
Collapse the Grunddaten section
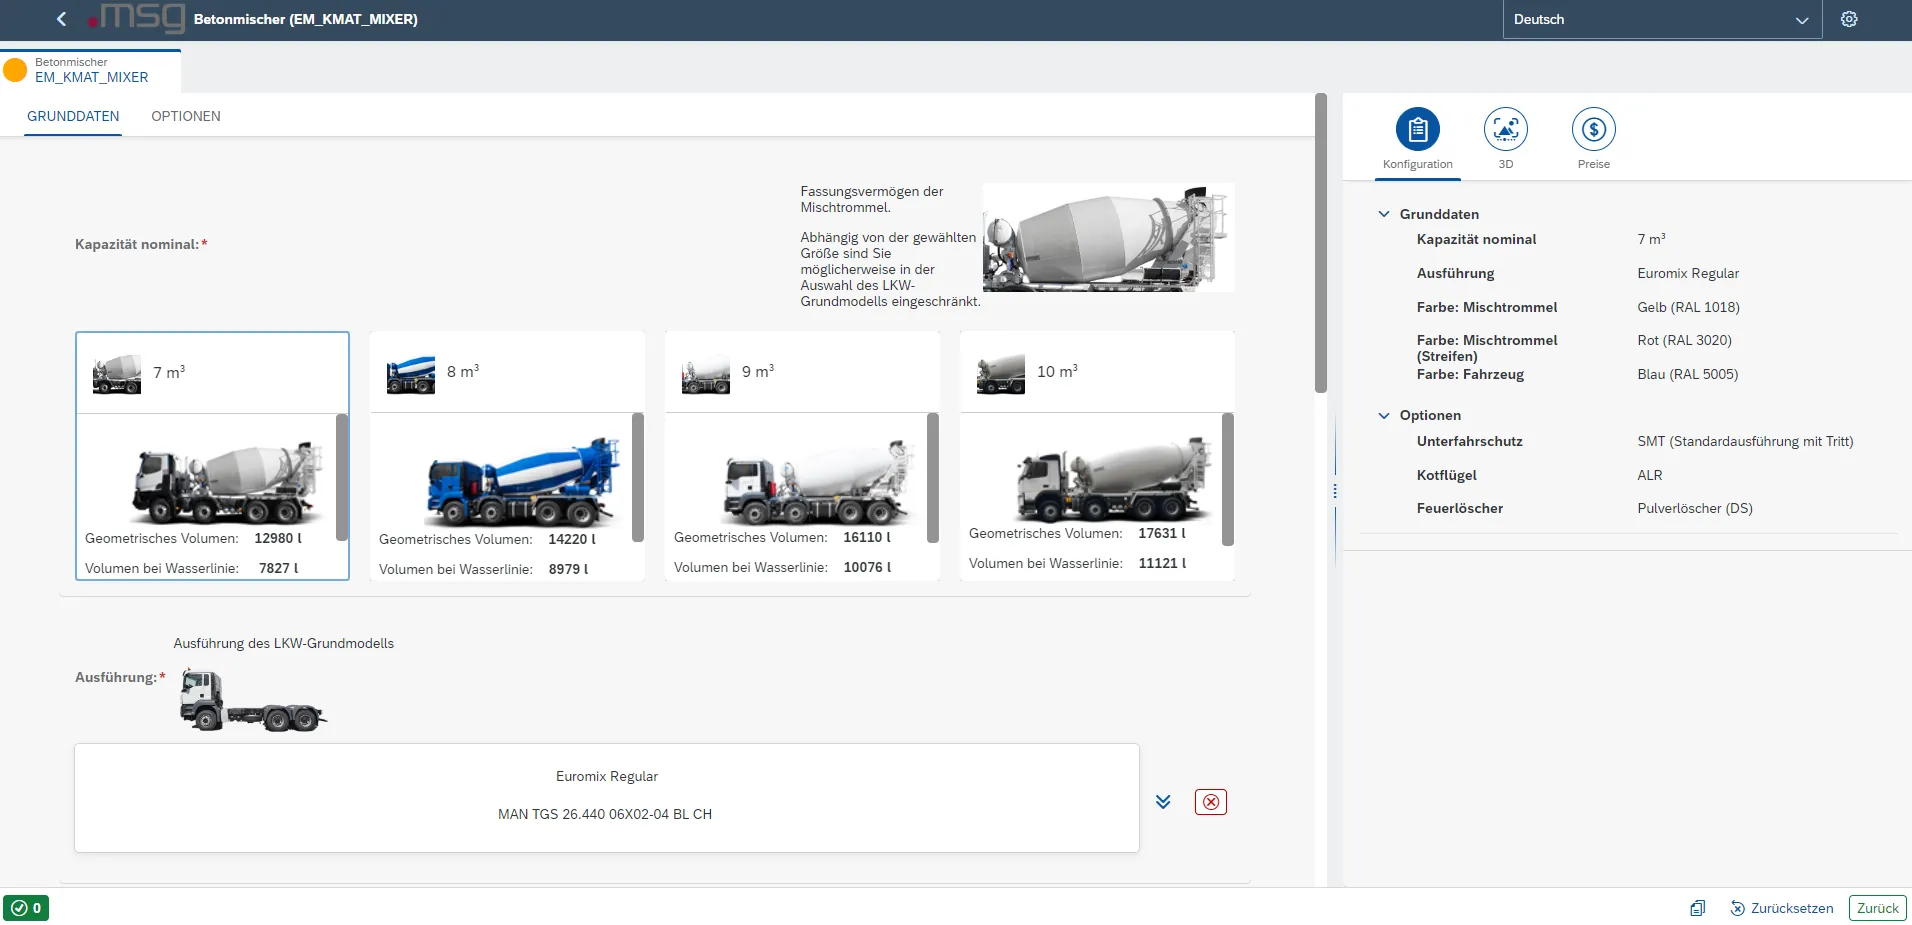click(x=1384, y=214)
